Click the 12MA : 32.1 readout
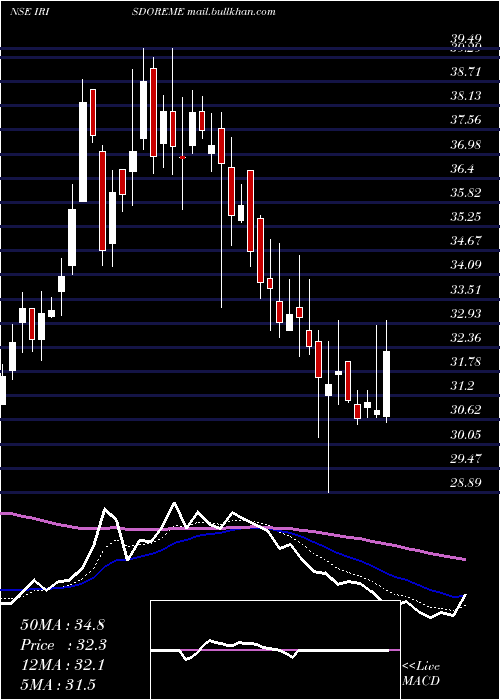The image size is (500, 700). click(x=62, y=665)
